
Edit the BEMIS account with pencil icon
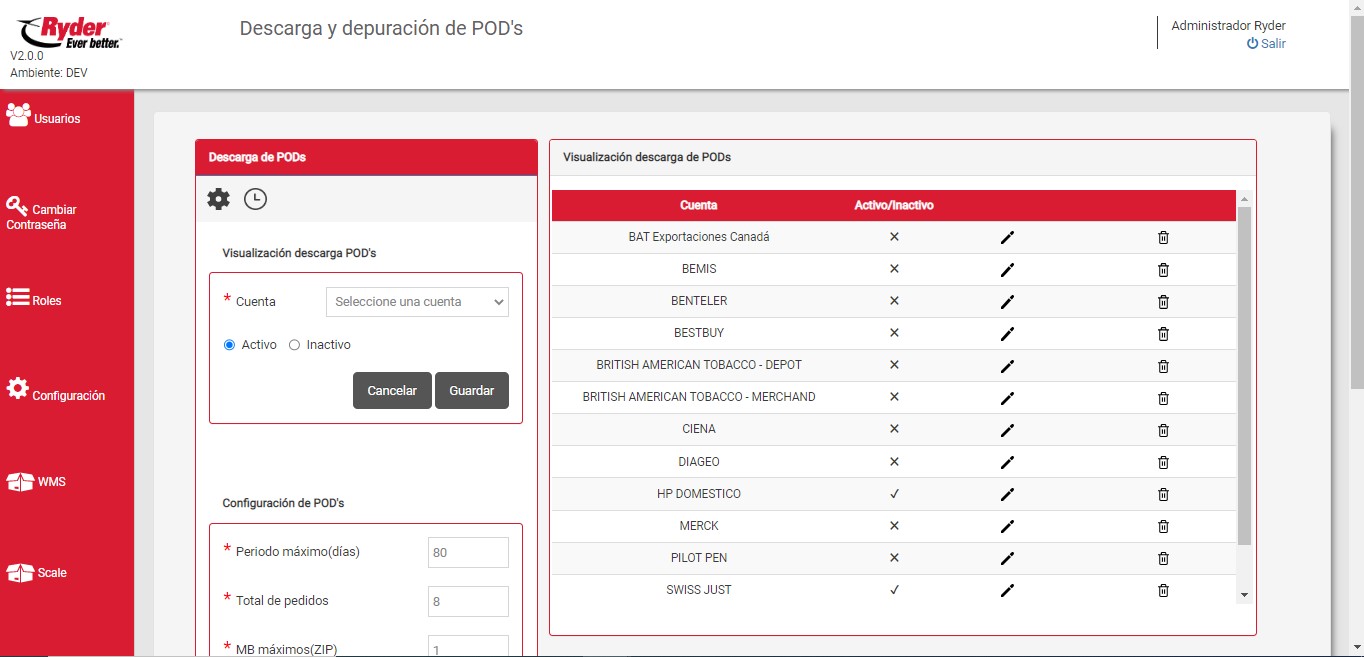(1007, 270)
